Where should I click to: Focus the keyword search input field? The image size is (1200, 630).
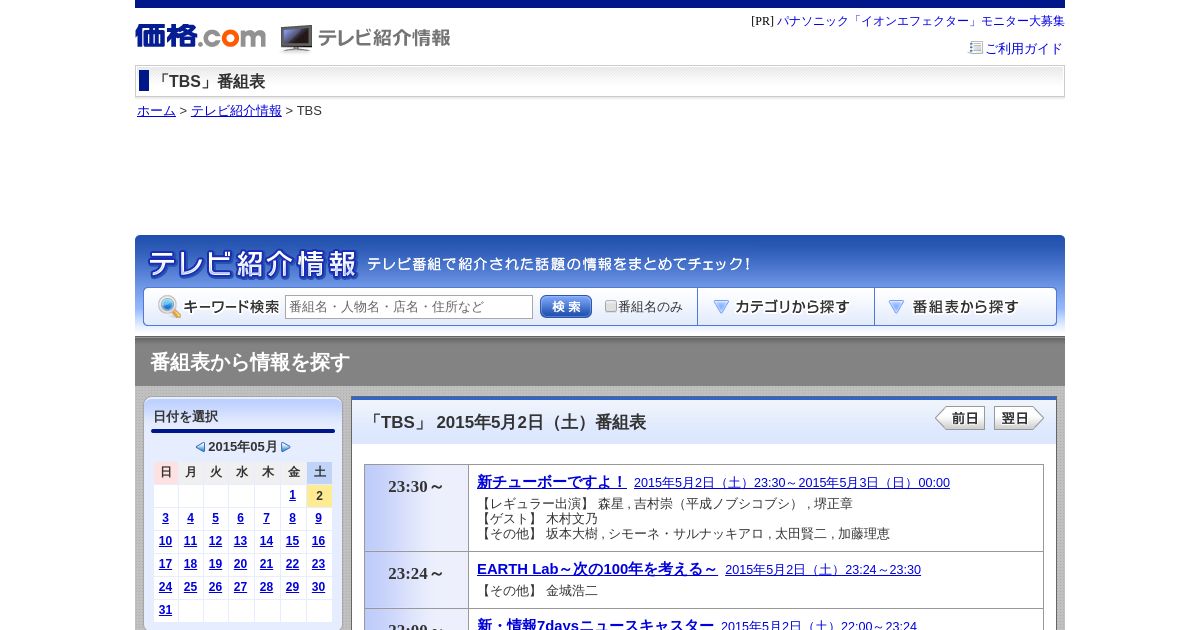409,307
